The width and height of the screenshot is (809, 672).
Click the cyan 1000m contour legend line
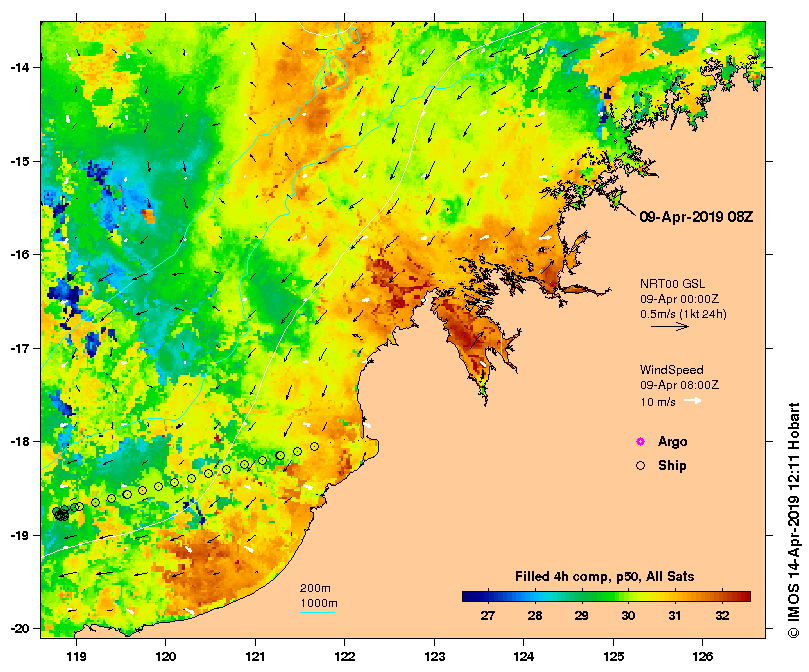click(x=317, y=613)
